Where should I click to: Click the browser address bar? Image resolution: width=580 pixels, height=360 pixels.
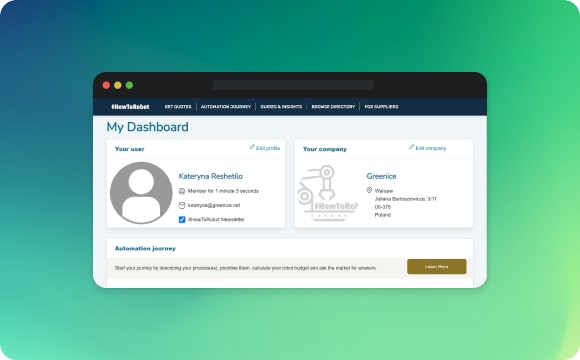tap(293, 85)
